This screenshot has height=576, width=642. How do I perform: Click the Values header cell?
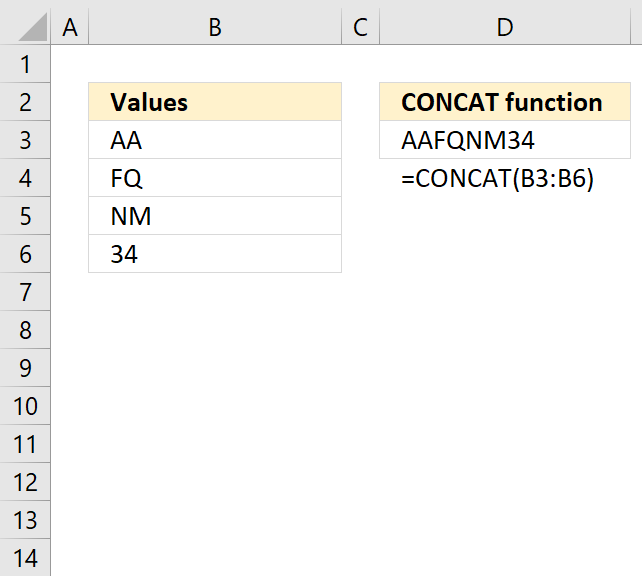click(x=215, y=102)
